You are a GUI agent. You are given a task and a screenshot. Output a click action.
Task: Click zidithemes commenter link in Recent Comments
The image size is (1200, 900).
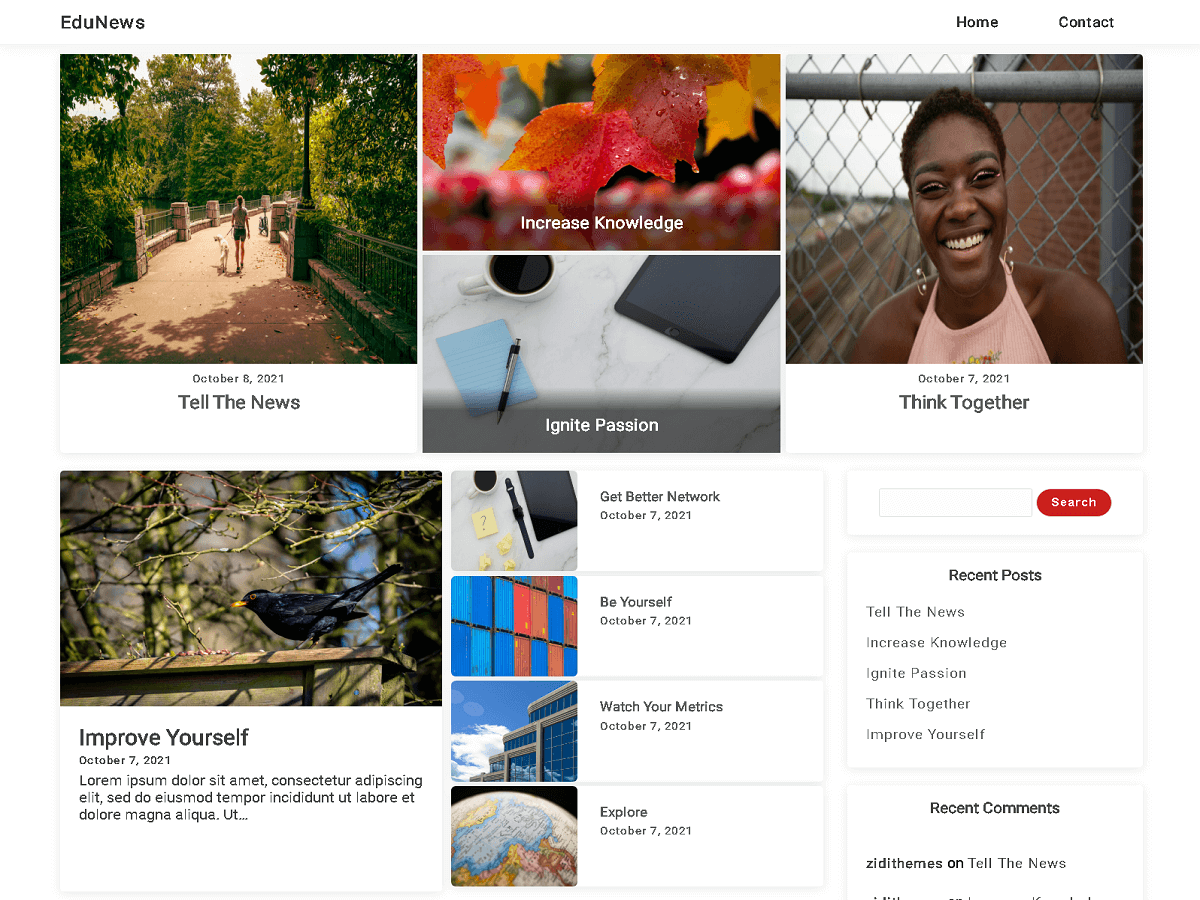[x=904, y=863]
